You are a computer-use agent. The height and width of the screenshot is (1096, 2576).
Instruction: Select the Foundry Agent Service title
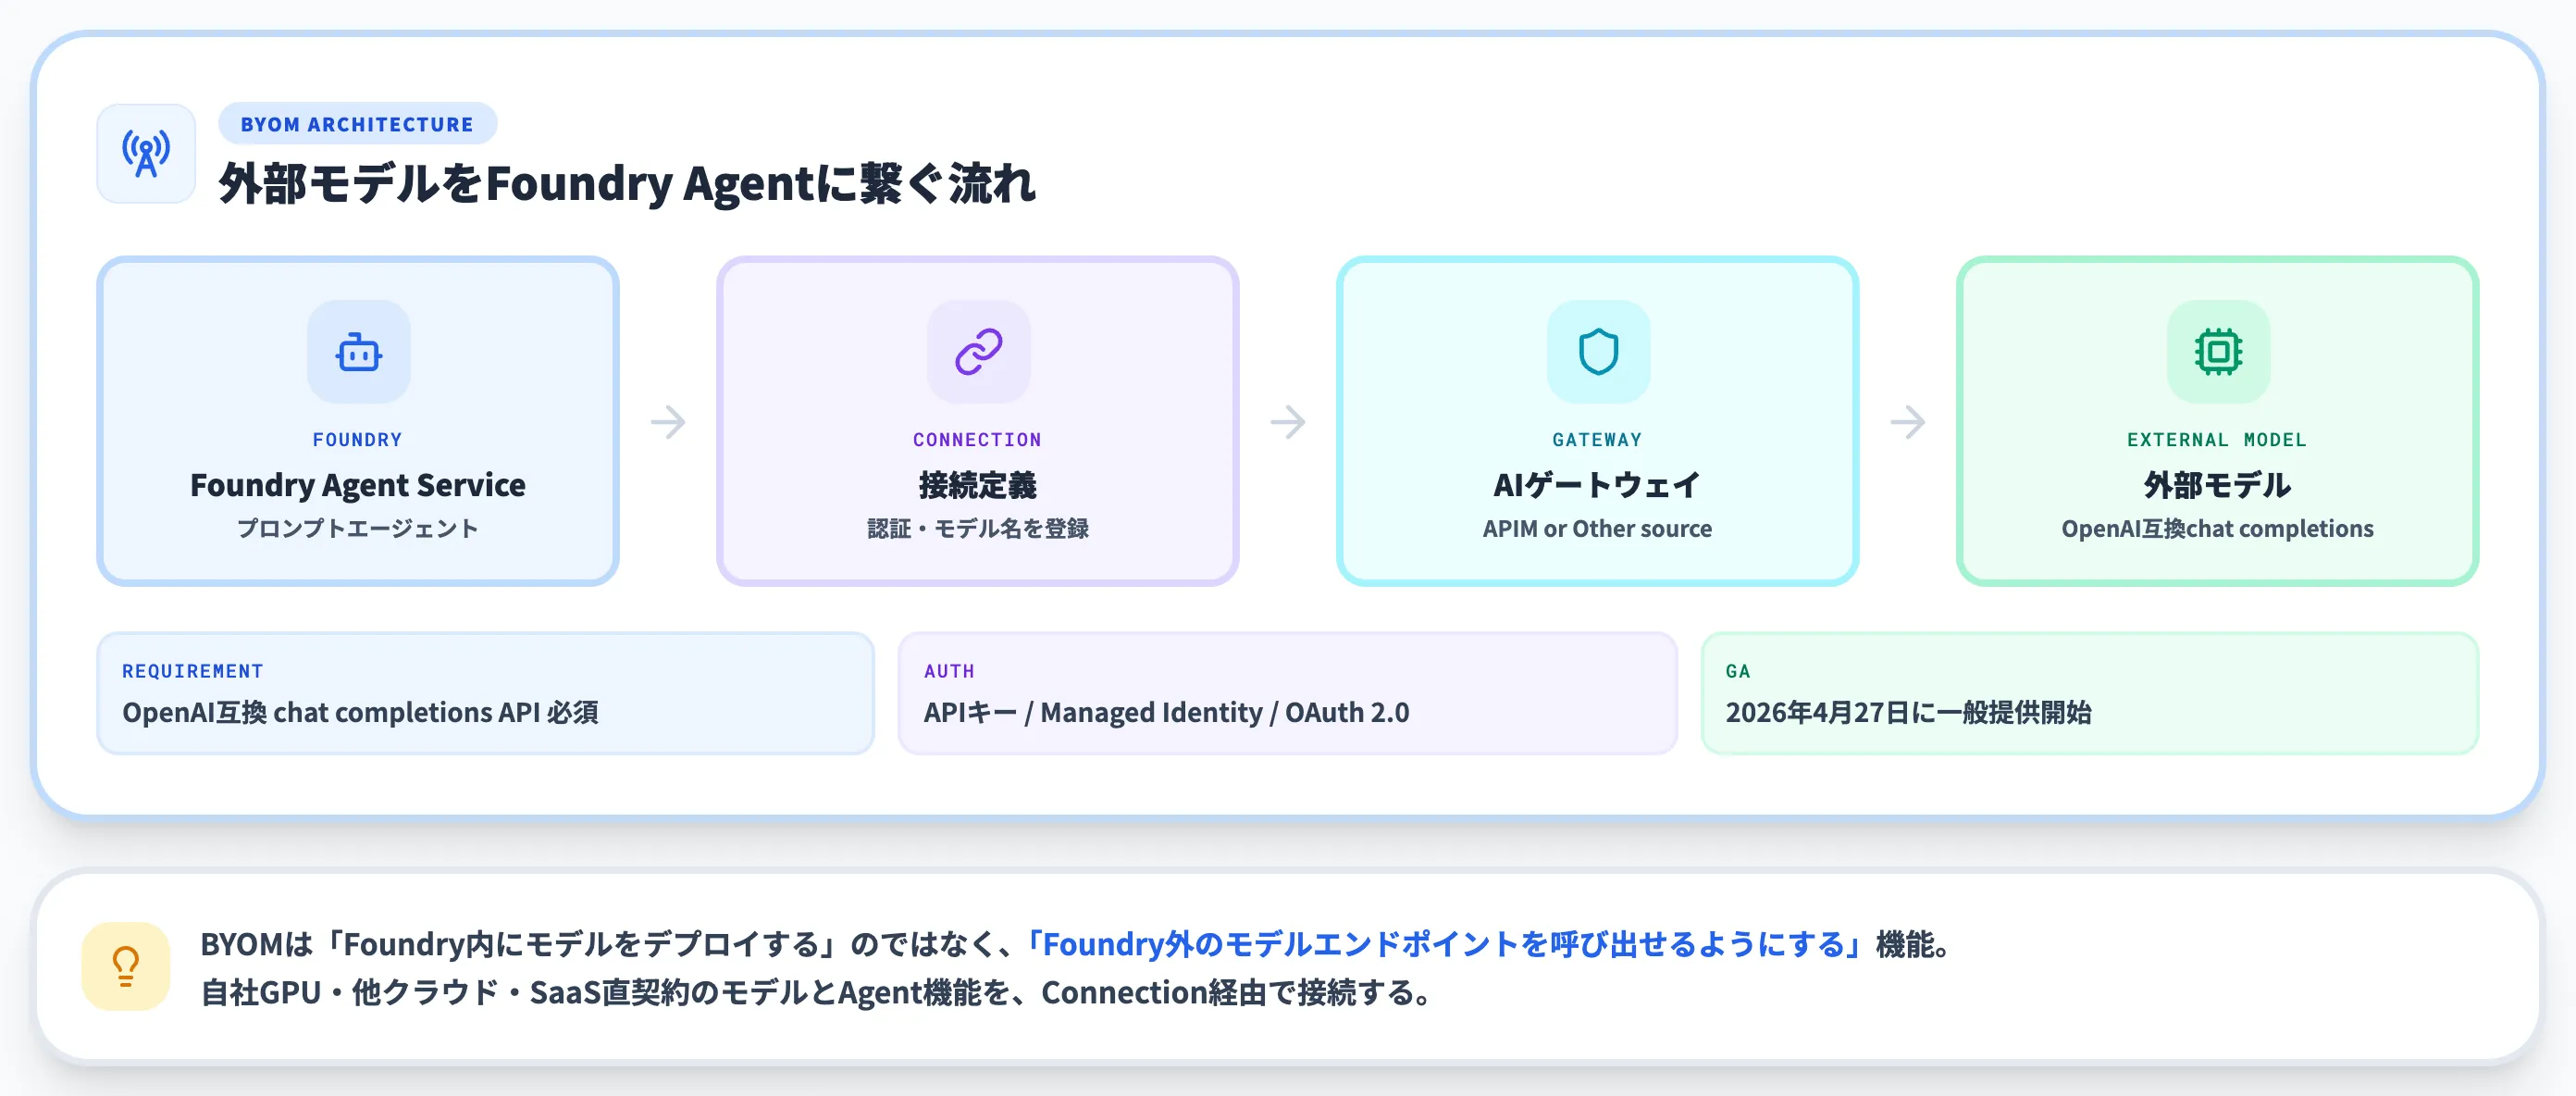[358, 485]
